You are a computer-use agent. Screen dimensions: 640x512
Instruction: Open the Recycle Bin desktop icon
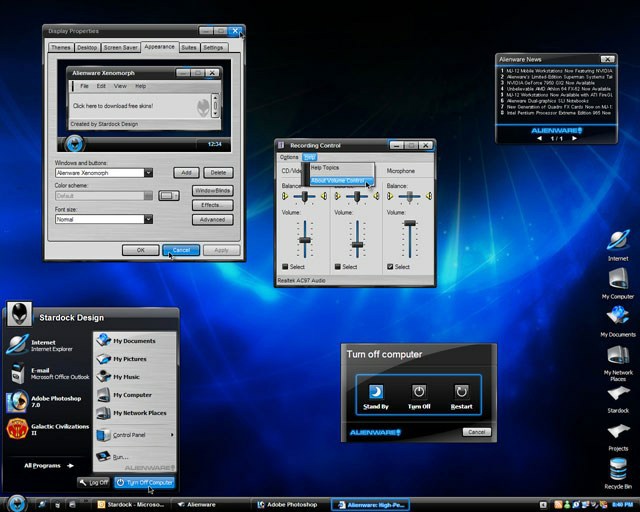click(618, 469)
